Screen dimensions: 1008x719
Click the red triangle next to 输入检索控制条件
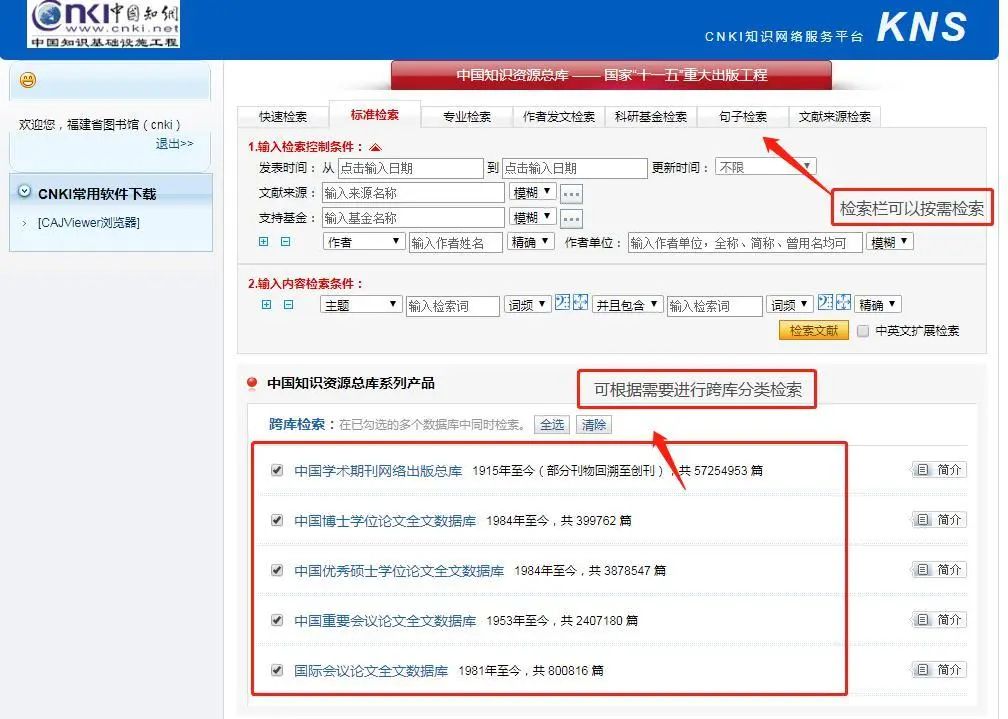click(x=375, y=147)
